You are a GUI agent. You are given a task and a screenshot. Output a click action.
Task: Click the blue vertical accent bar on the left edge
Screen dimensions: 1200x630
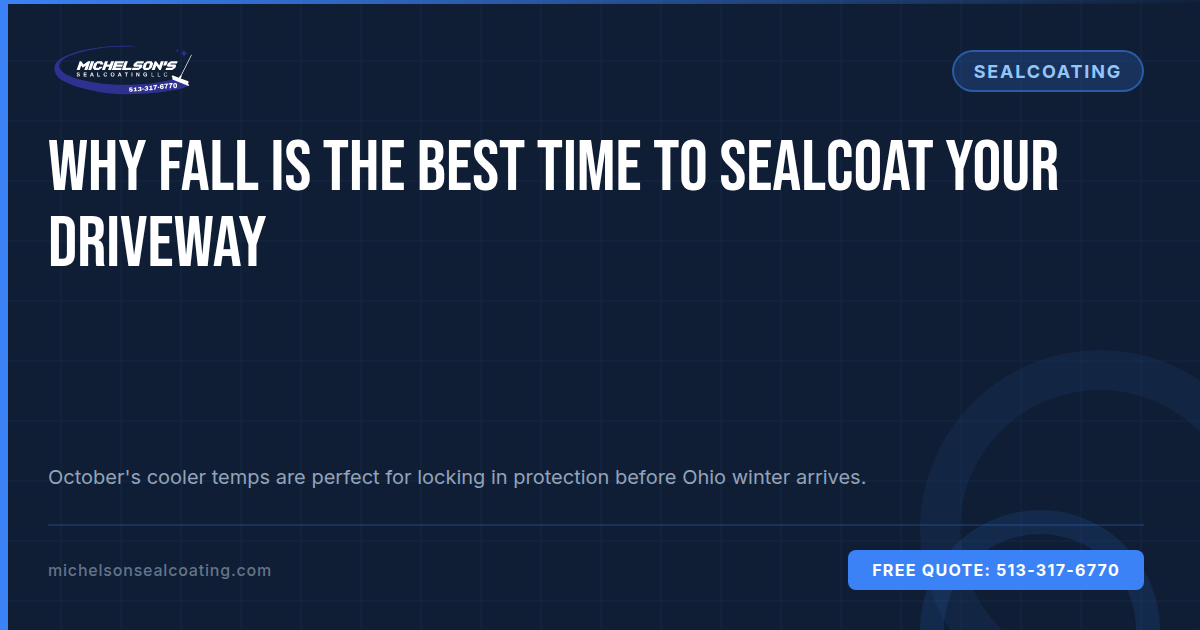click(x=3, y=315)
